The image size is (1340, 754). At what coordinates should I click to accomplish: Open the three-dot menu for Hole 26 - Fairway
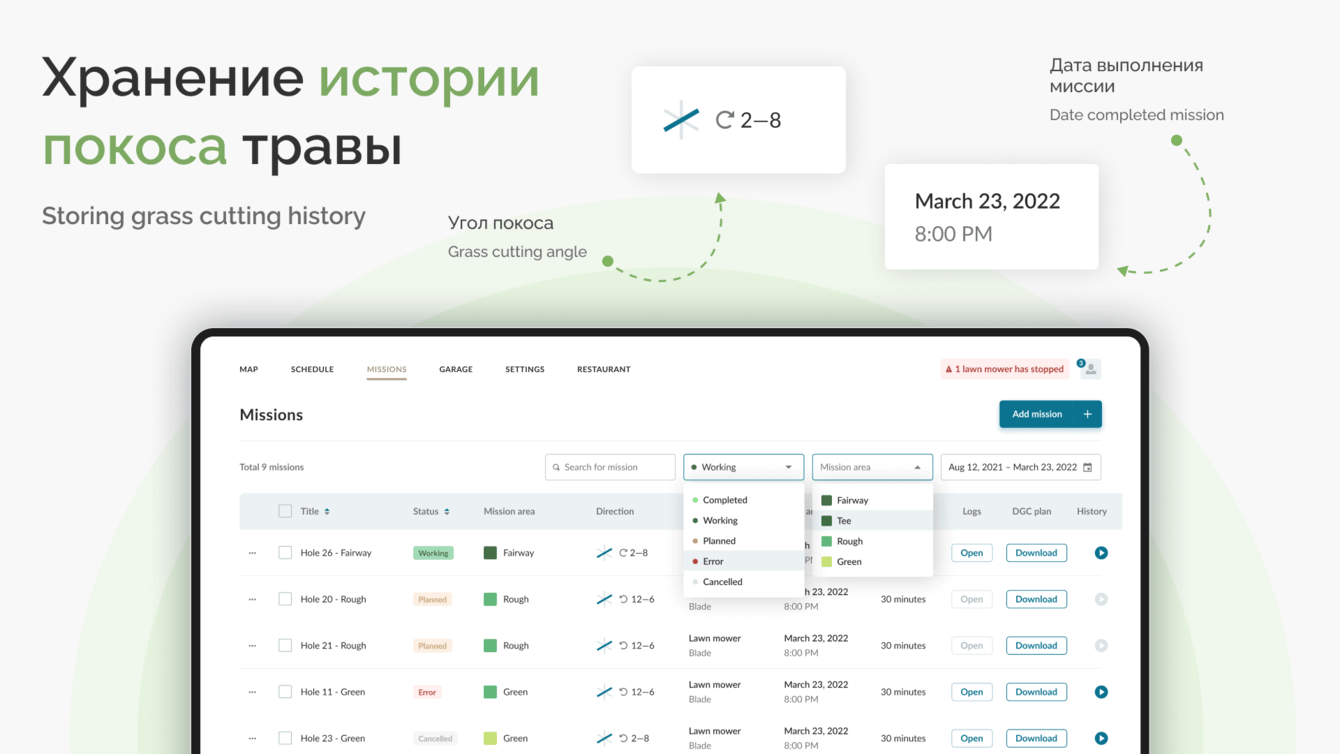pyautogui.click(x=252, y=553)
